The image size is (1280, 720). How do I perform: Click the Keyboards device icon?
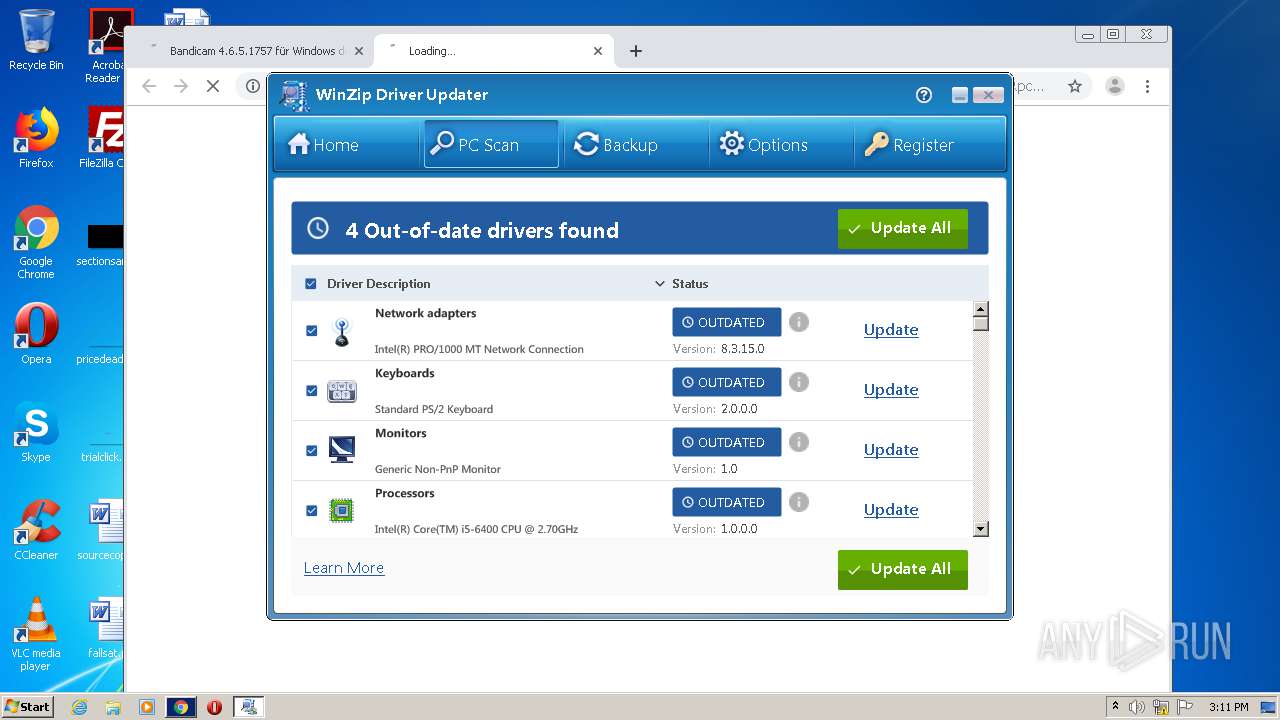click(342, 391)
